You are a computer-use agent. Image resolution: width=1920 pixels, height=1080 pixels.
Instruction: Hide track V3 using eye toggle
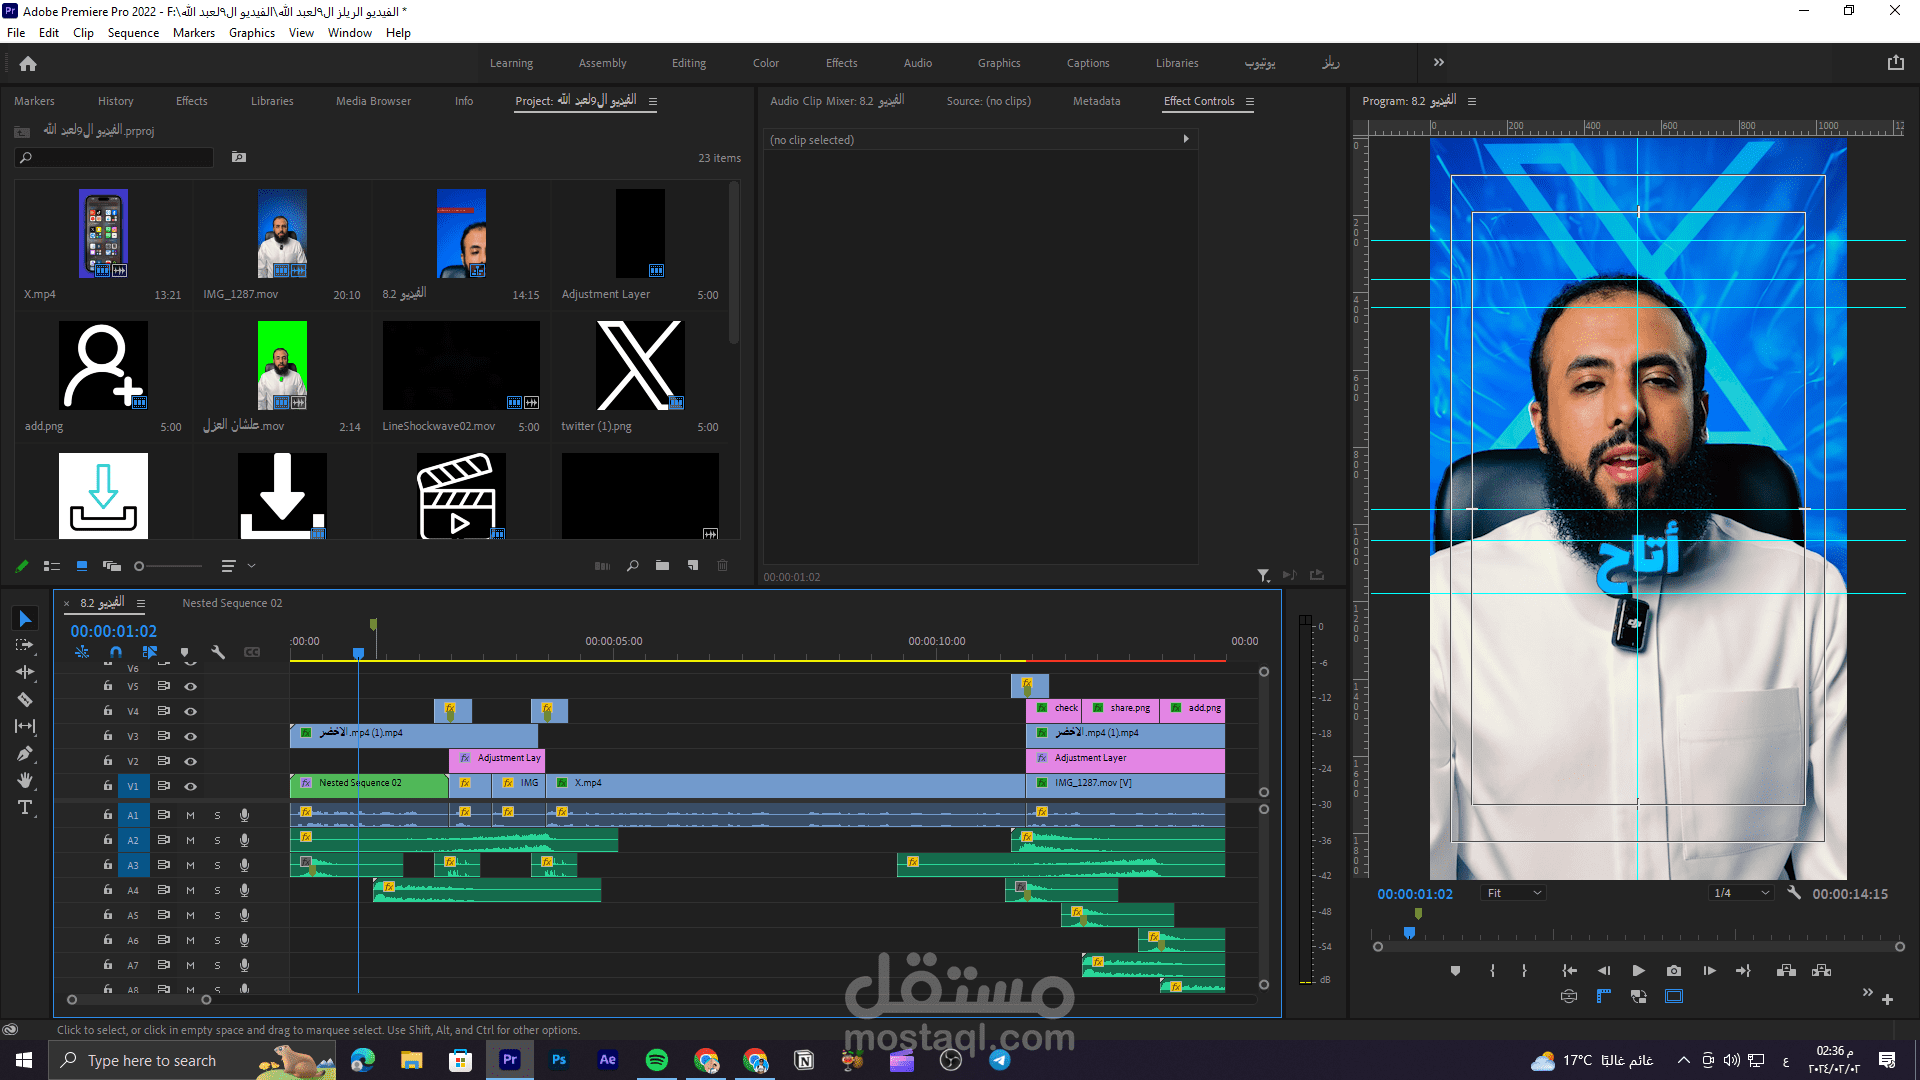pos(190,737)
